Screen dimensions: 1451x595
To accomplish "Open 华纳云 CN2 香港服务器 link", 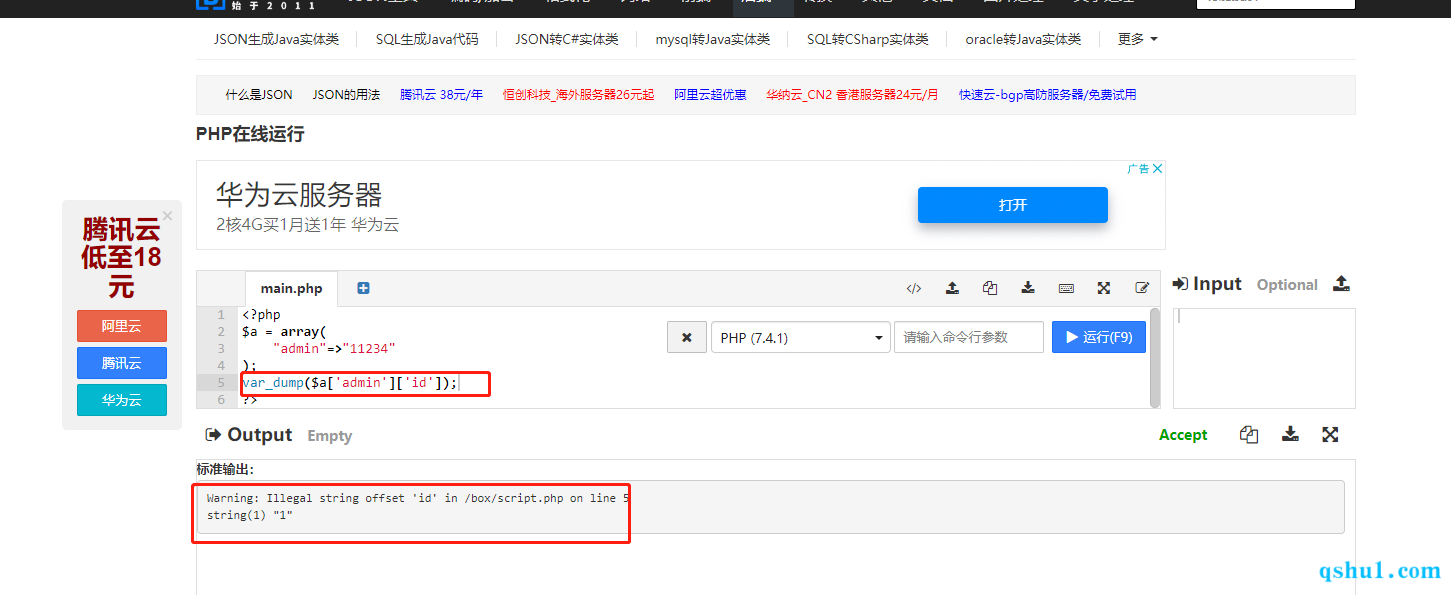I will pos(852,95).
